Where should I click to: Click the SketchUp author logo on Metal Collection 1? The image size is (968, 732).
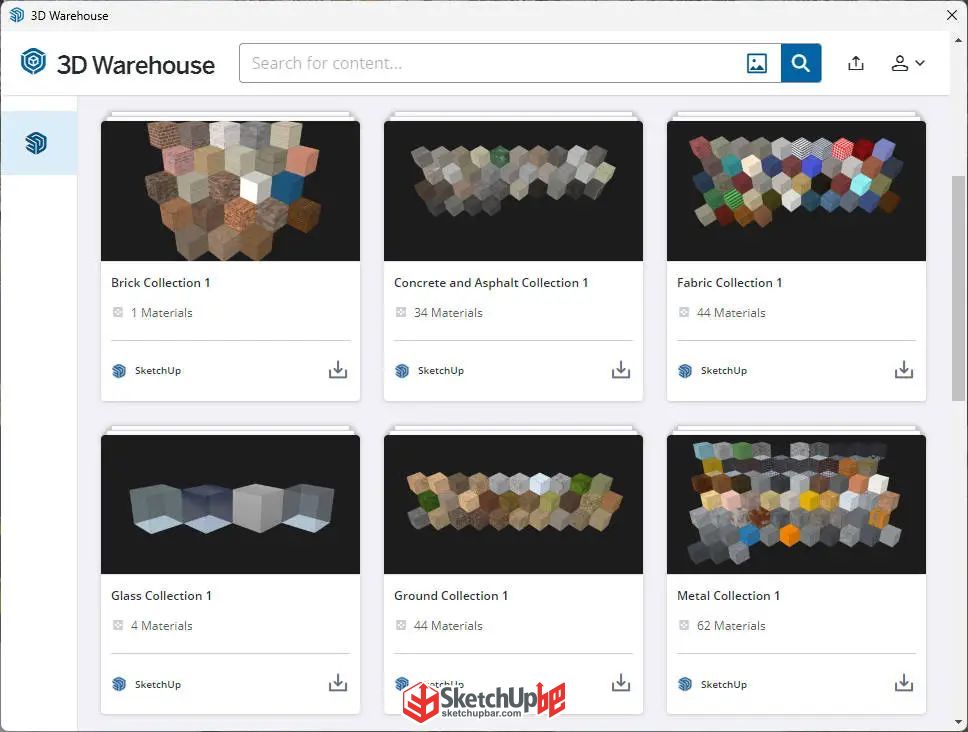[685, 684]
